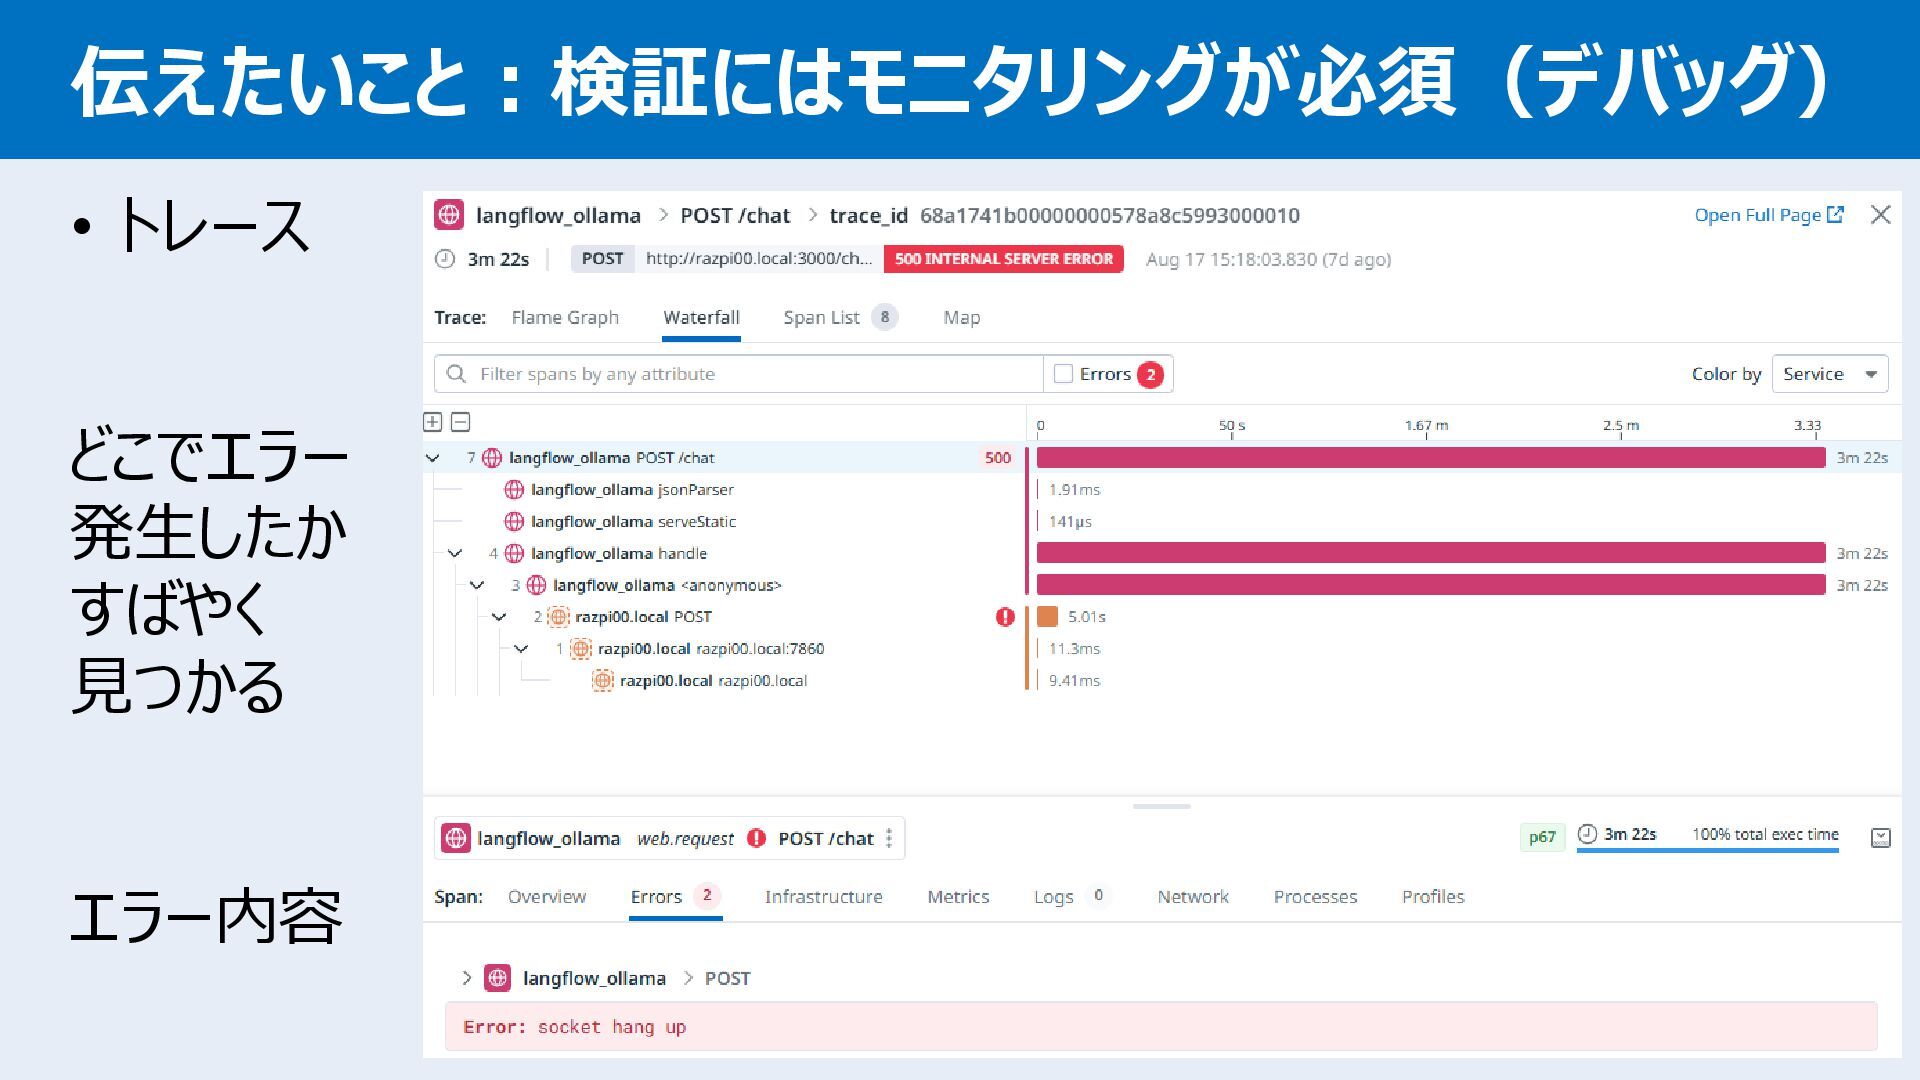Open the Color by Service dropdown
Screen dimensions: 1920x1080
[x=1829, y=374]
